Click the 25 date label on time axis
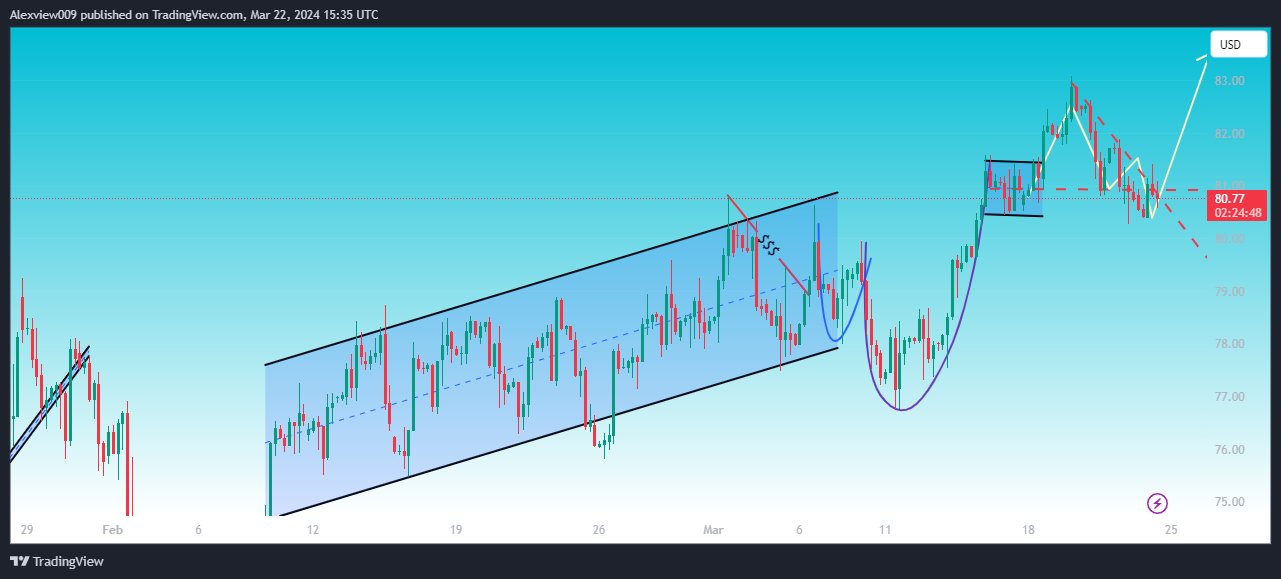This screenshot has height=579, width=1281. click(x=1171, y=529)
